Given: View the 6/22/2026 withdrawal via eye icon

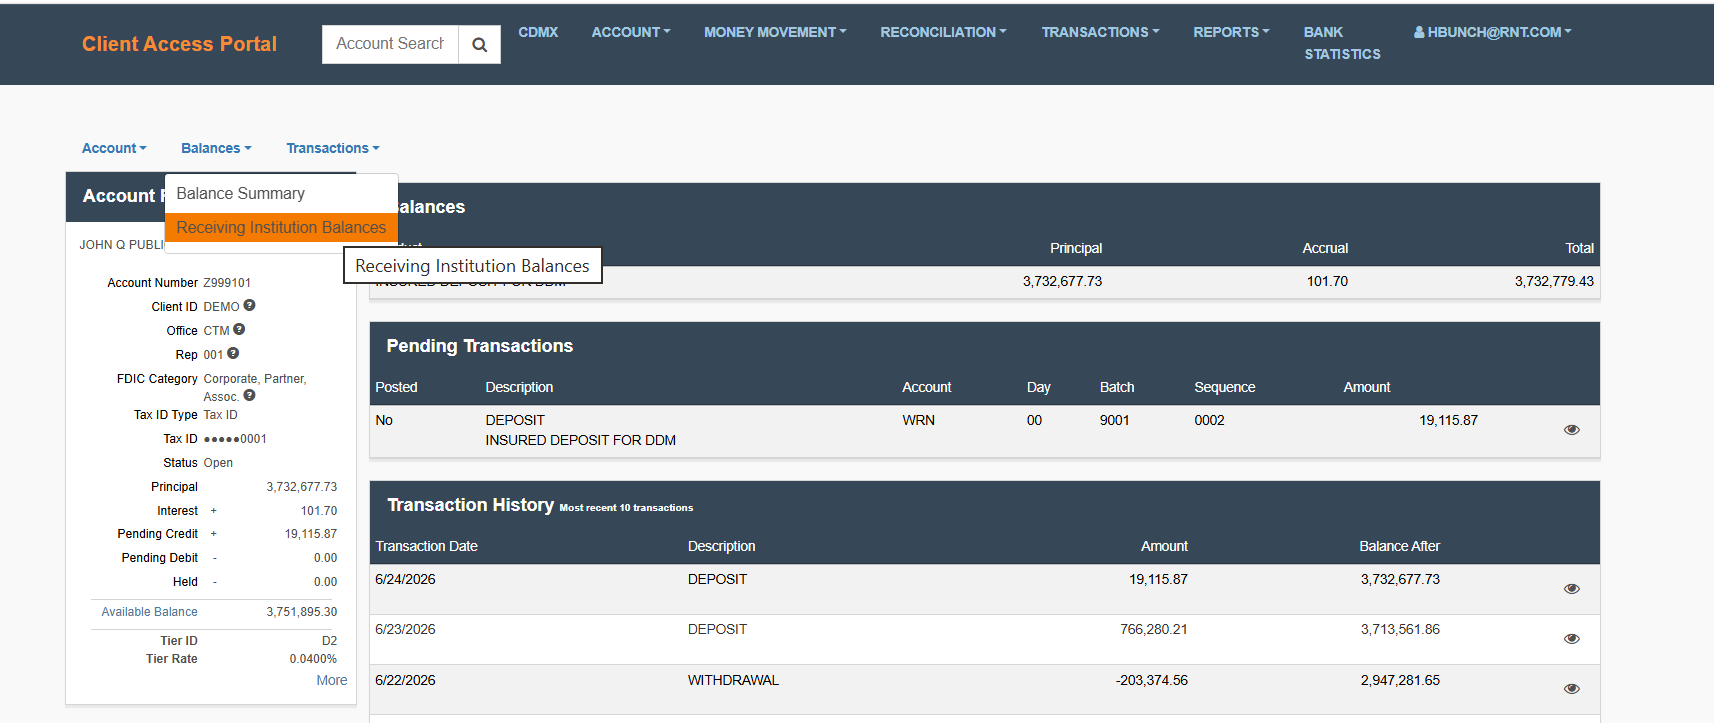Looking at the screenshot, I should 1572,689.
